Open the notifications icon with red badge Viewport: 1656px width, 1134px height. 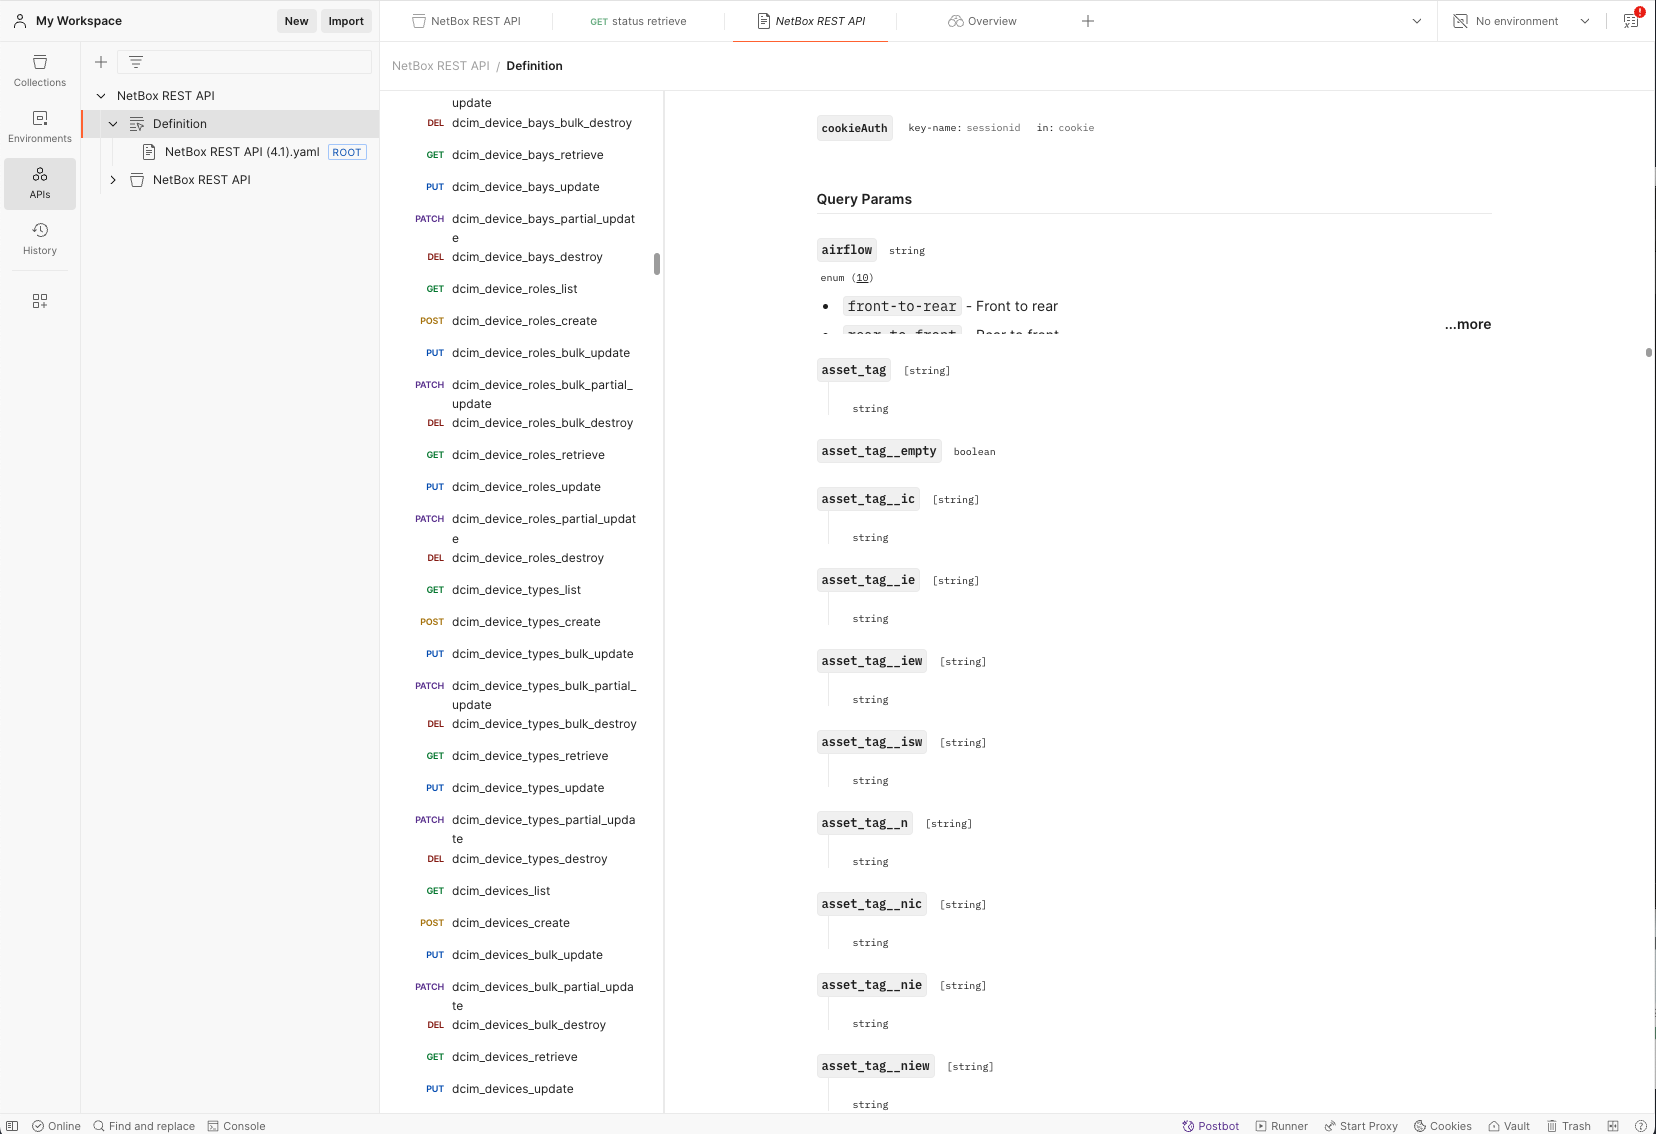tap(1631, 21)
